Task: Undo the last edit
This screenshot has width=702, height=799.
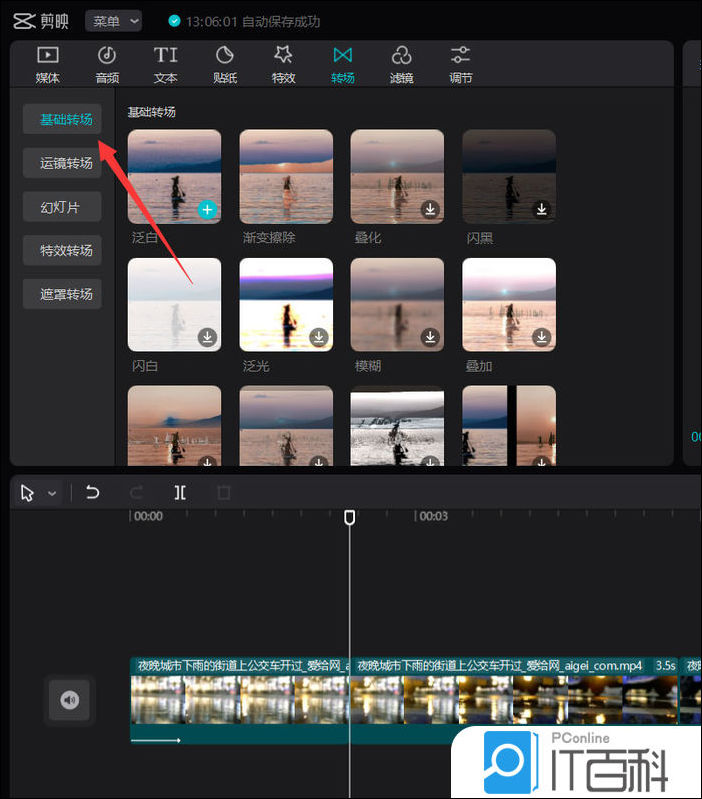Action: (x=92, y=492)
